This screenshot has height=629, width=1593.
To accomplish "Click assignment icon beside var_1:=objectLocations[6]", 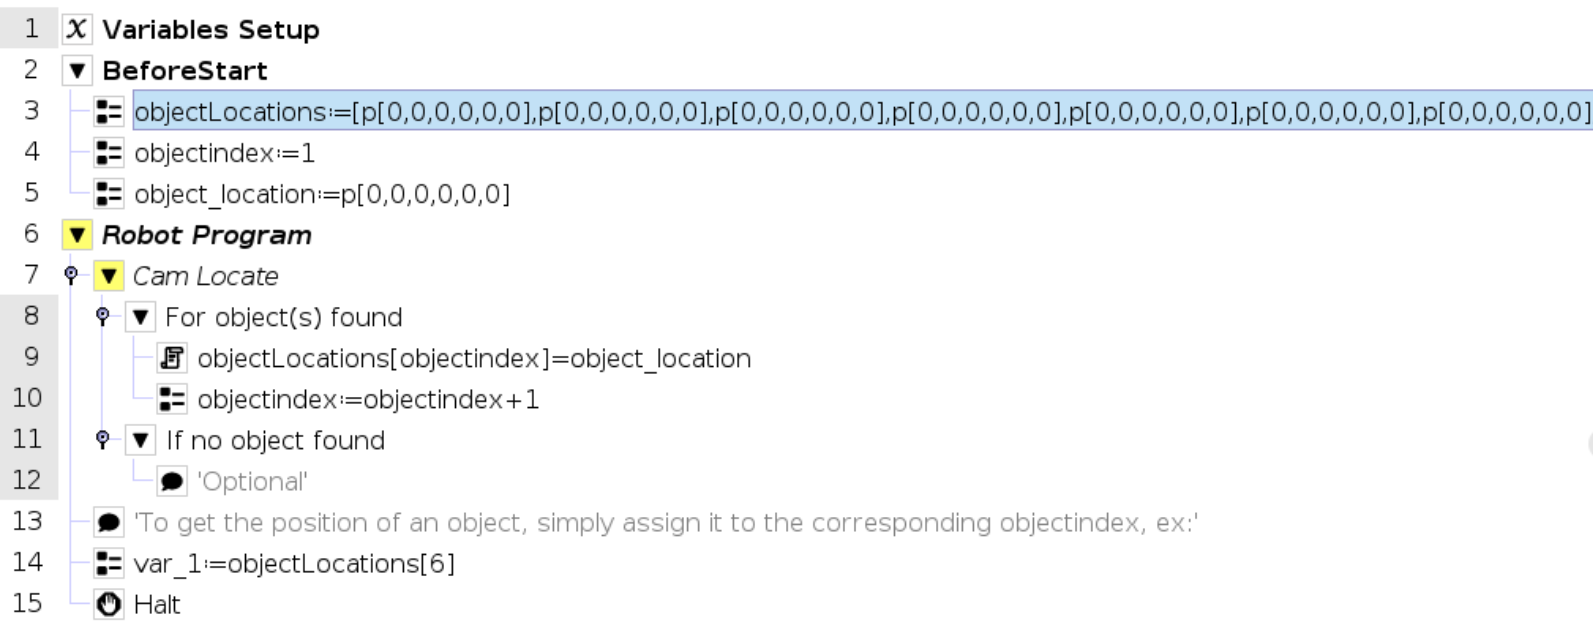I will pos(108,564).
